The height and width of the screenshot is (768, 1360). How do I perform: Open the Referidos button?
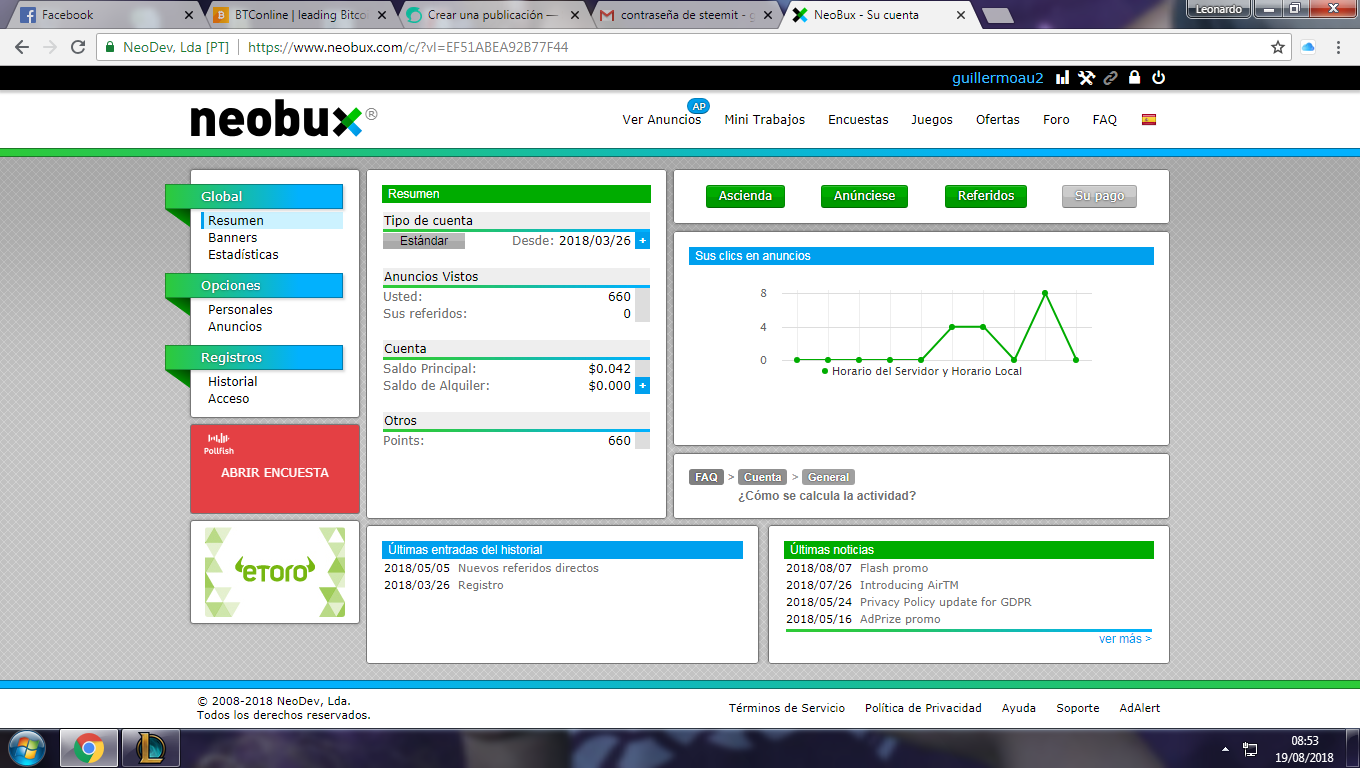pyautogui.click(x=986, y=196)
